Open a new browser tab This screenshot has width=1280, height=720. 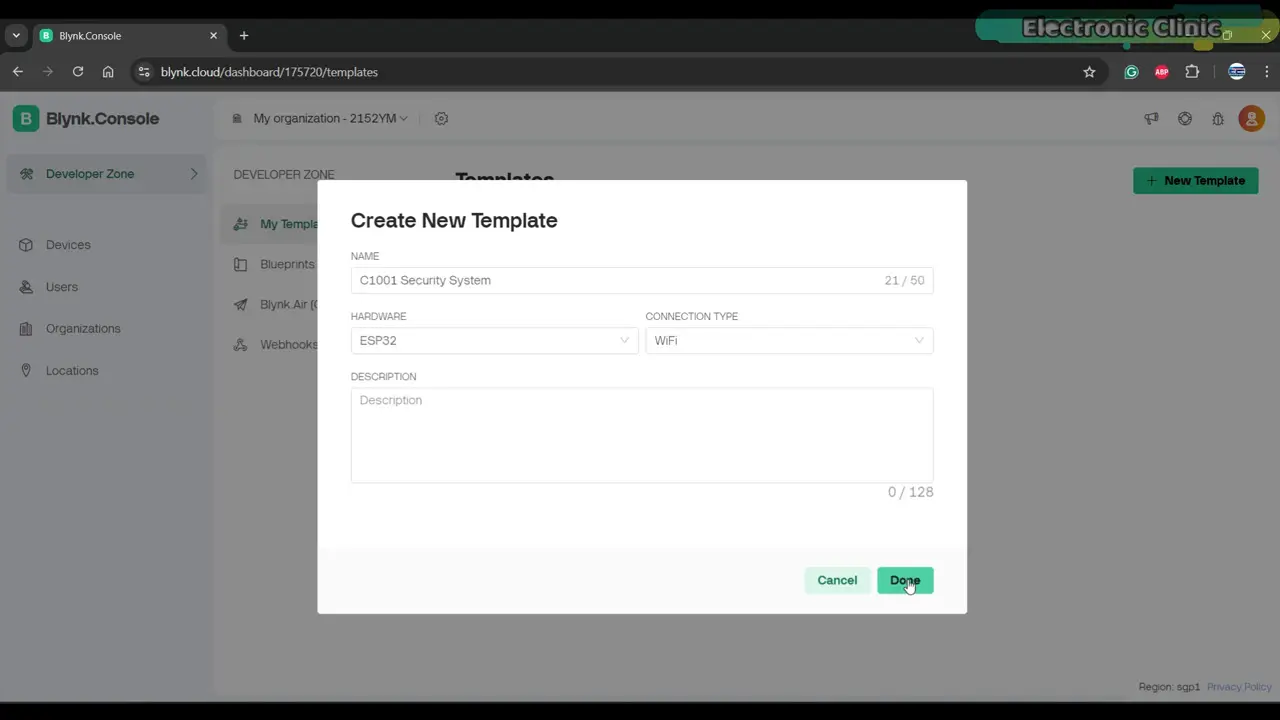pos(244,36)
